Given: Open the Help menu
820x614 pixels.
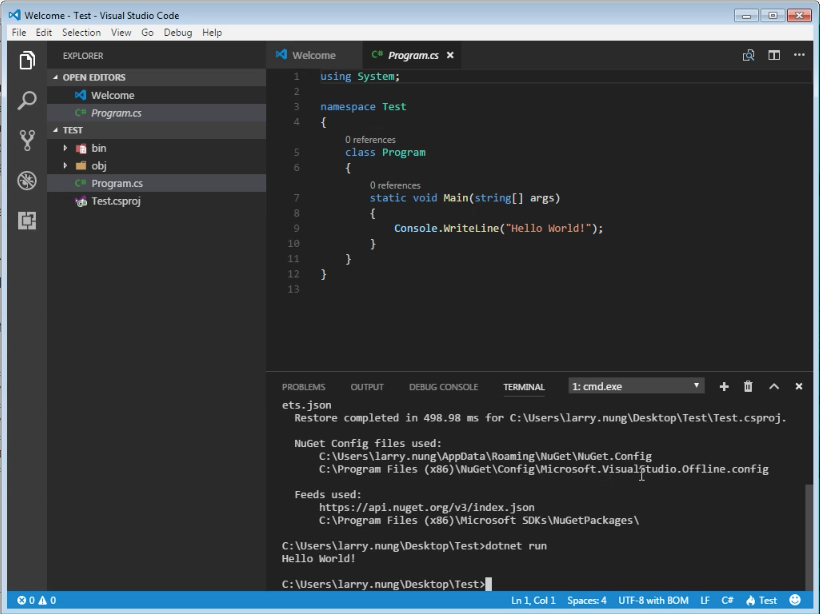Looking at the screenshot, I should 212,32.
